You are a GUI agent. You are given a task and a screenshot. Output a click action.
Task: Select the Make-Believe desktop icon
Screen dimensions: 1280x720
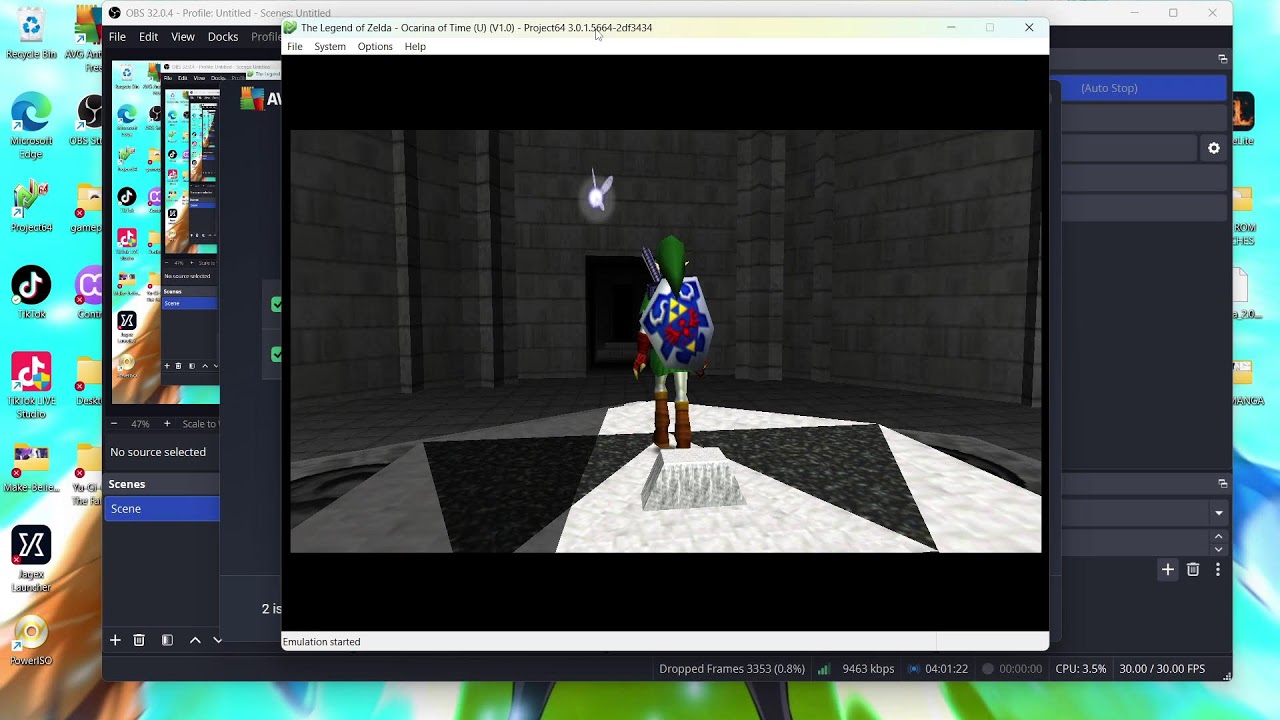pyautogui.click(x=31, y=467)
